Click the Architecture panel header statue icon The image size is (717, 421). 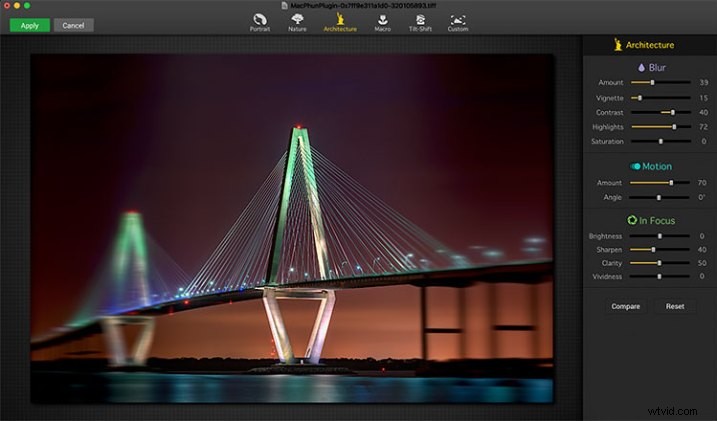pos(618,44)
